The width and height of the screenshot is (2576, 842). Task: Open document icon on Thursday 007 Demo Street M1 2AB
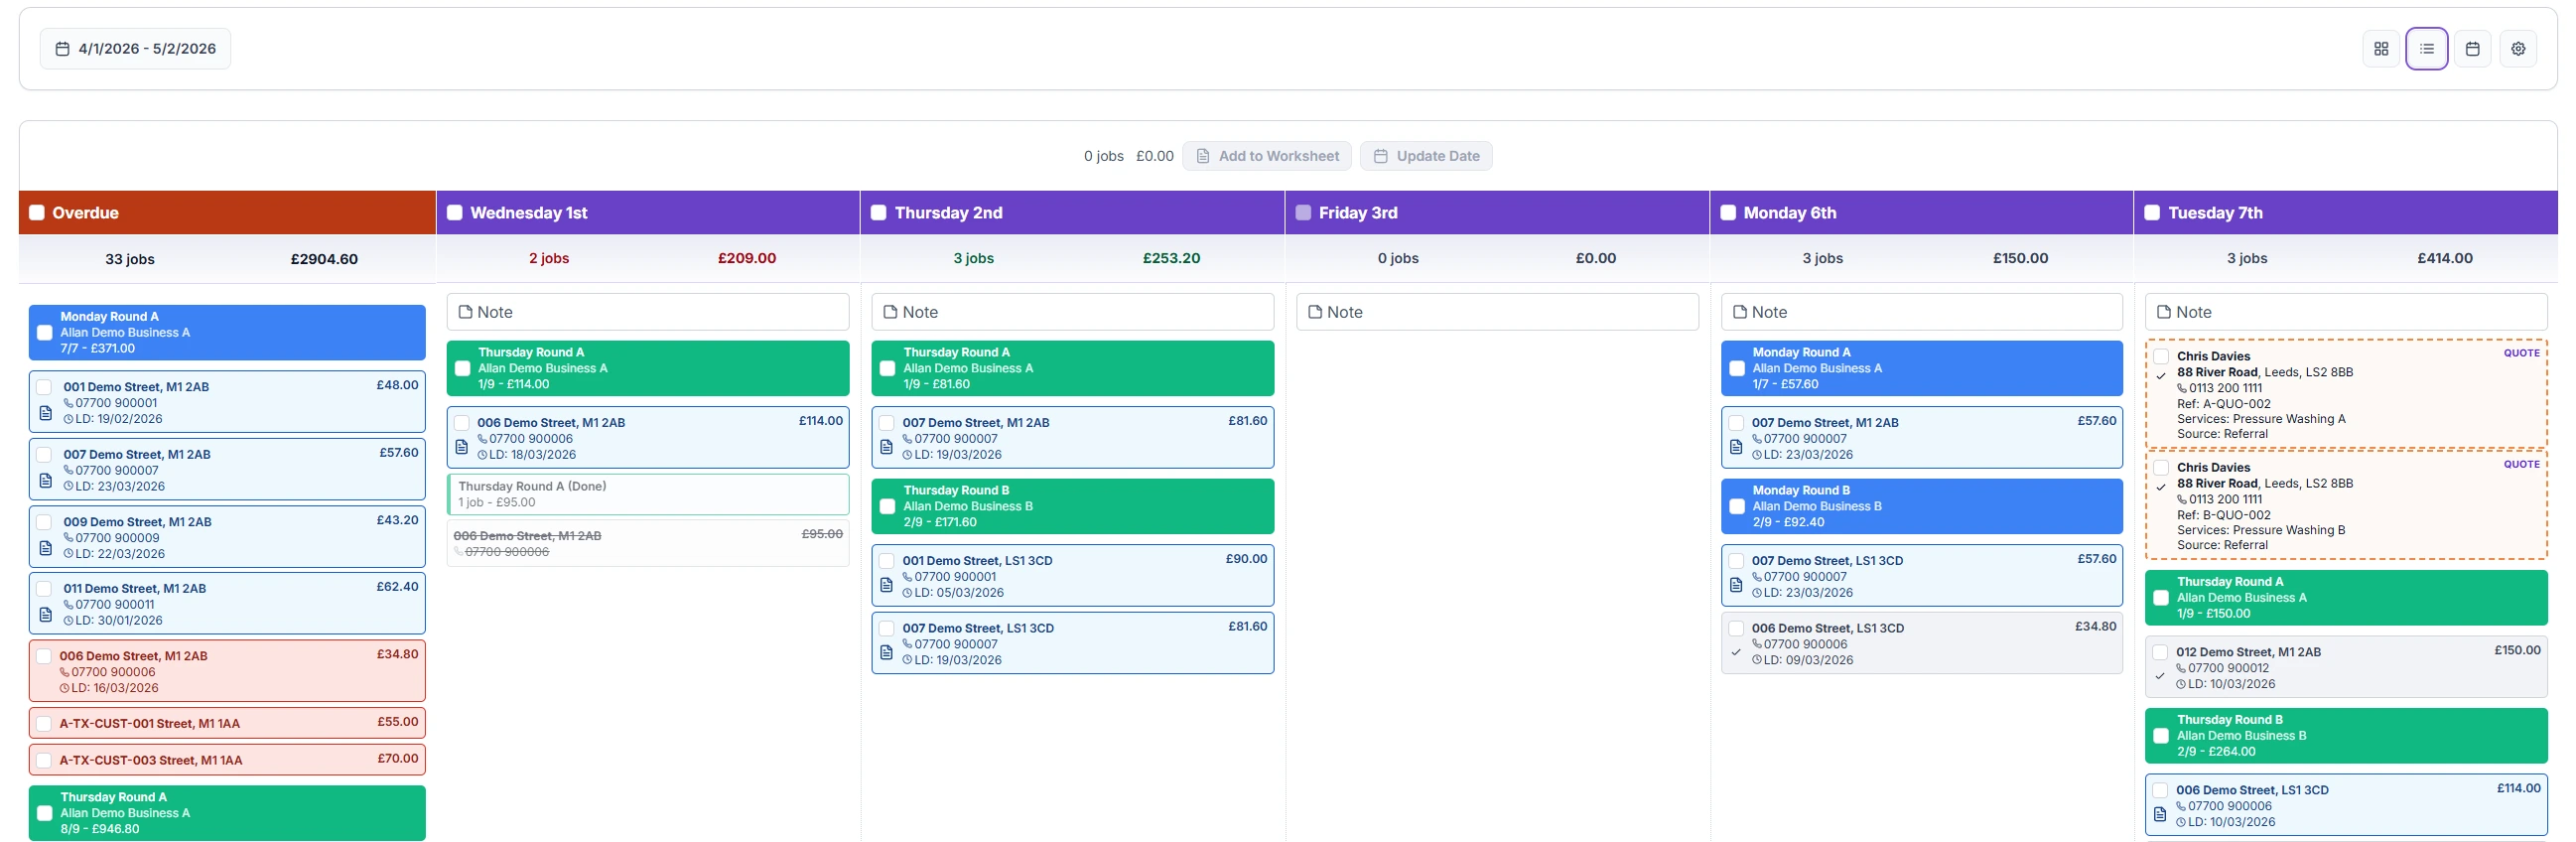(886, 447)
